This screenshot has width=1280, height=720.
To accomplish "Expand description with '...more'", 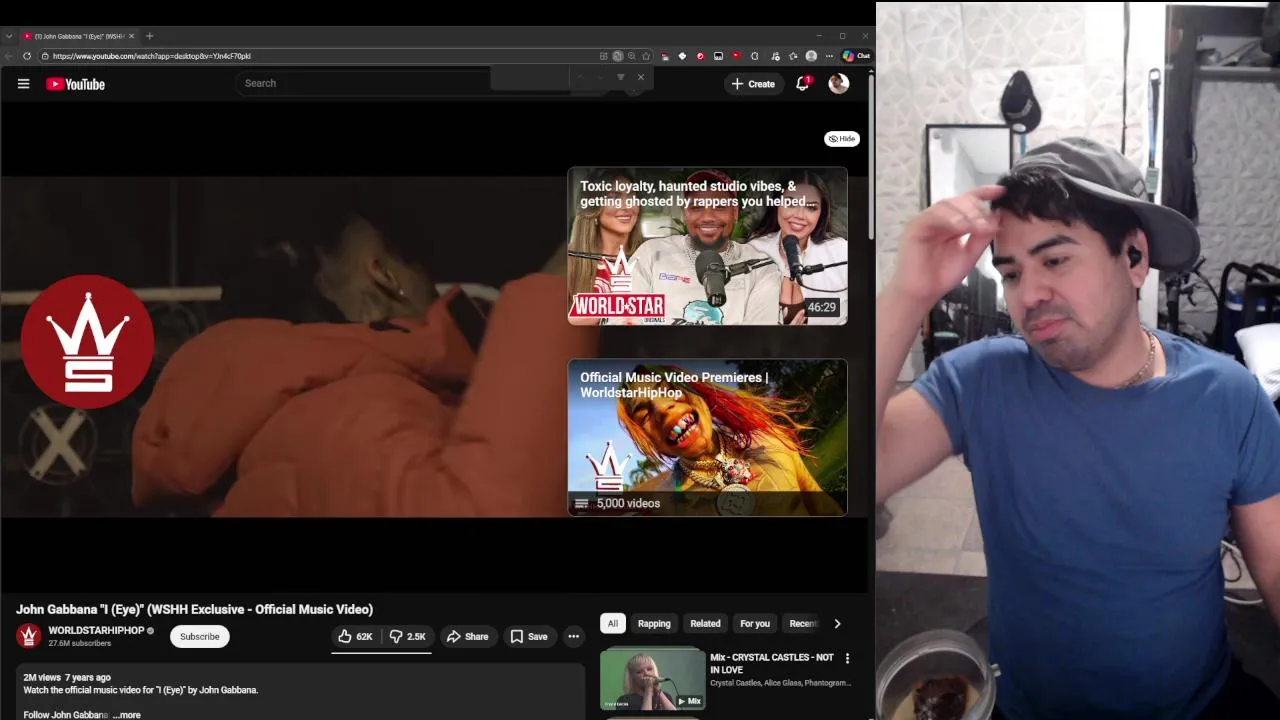I will tap(127, 715).
